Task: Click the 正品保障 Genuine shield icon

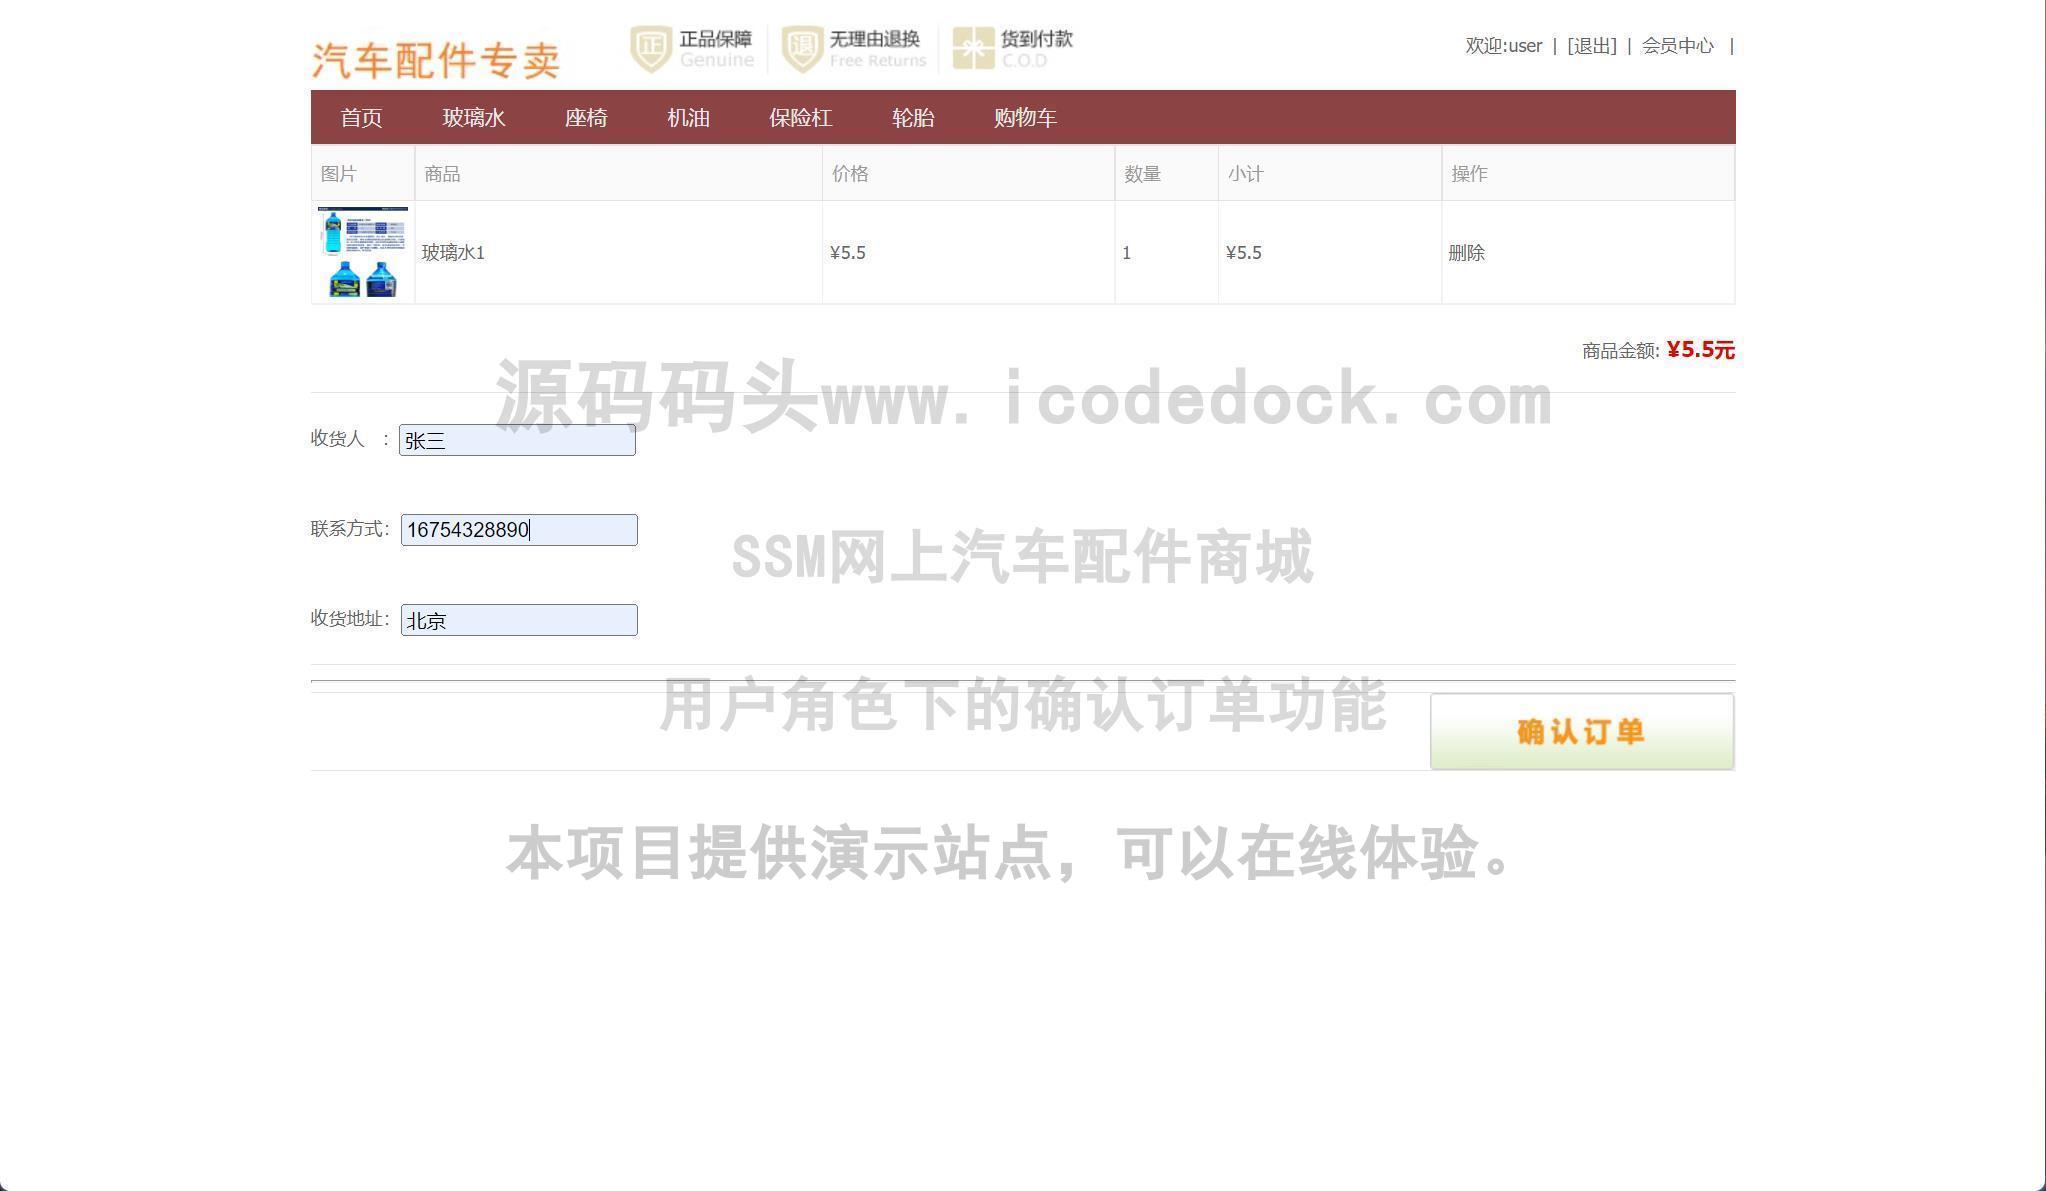Action: tap(651, 48)
